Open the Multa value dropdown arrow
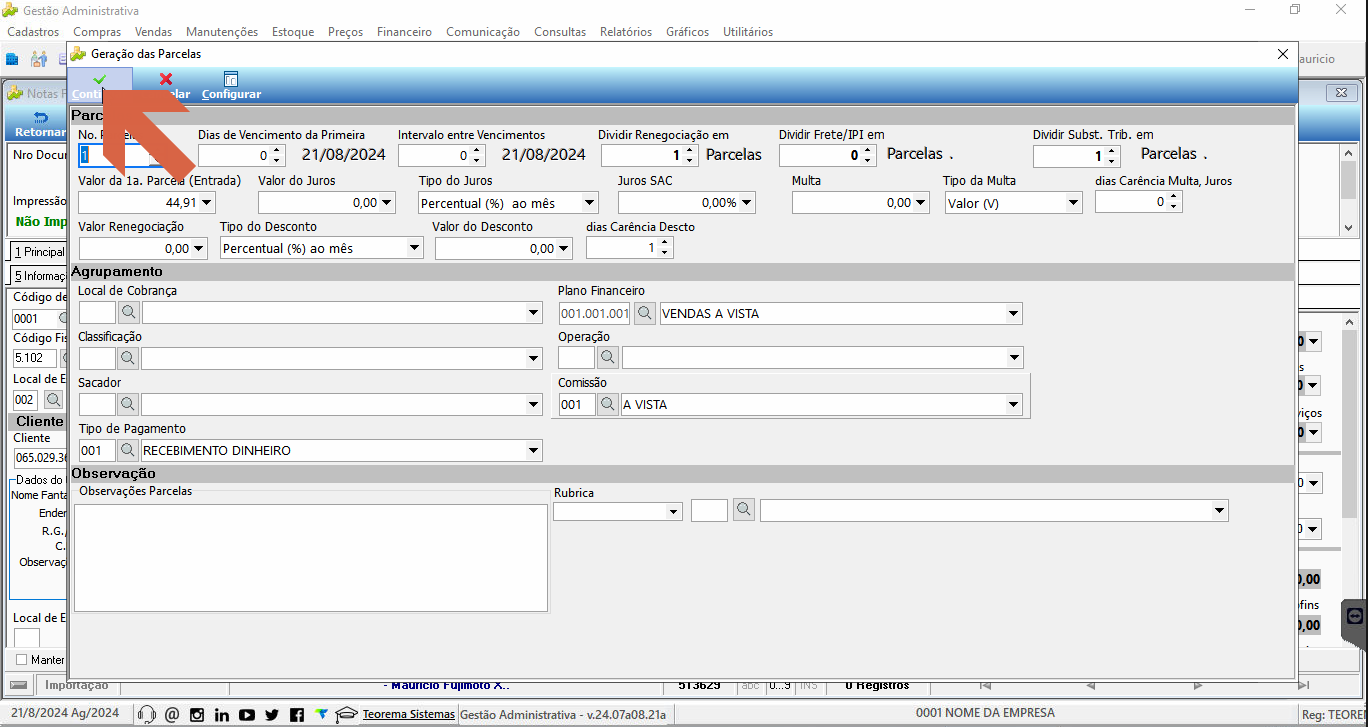Viewport: 1368px width, 727px height. click(920, 202)
